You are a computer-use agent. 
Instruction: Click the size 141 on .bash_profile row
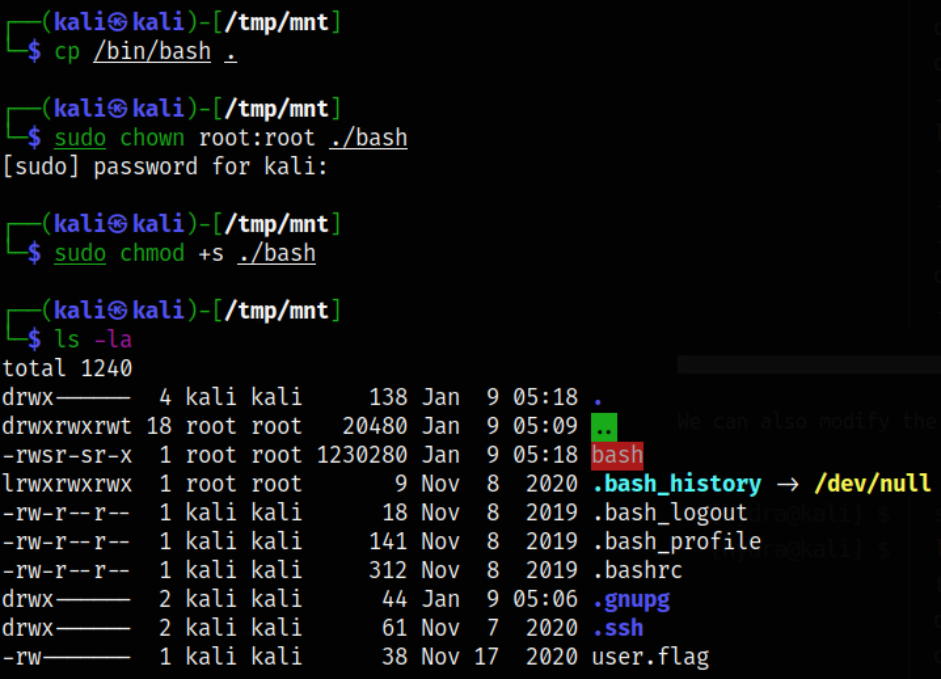click(x=388, y=542)
